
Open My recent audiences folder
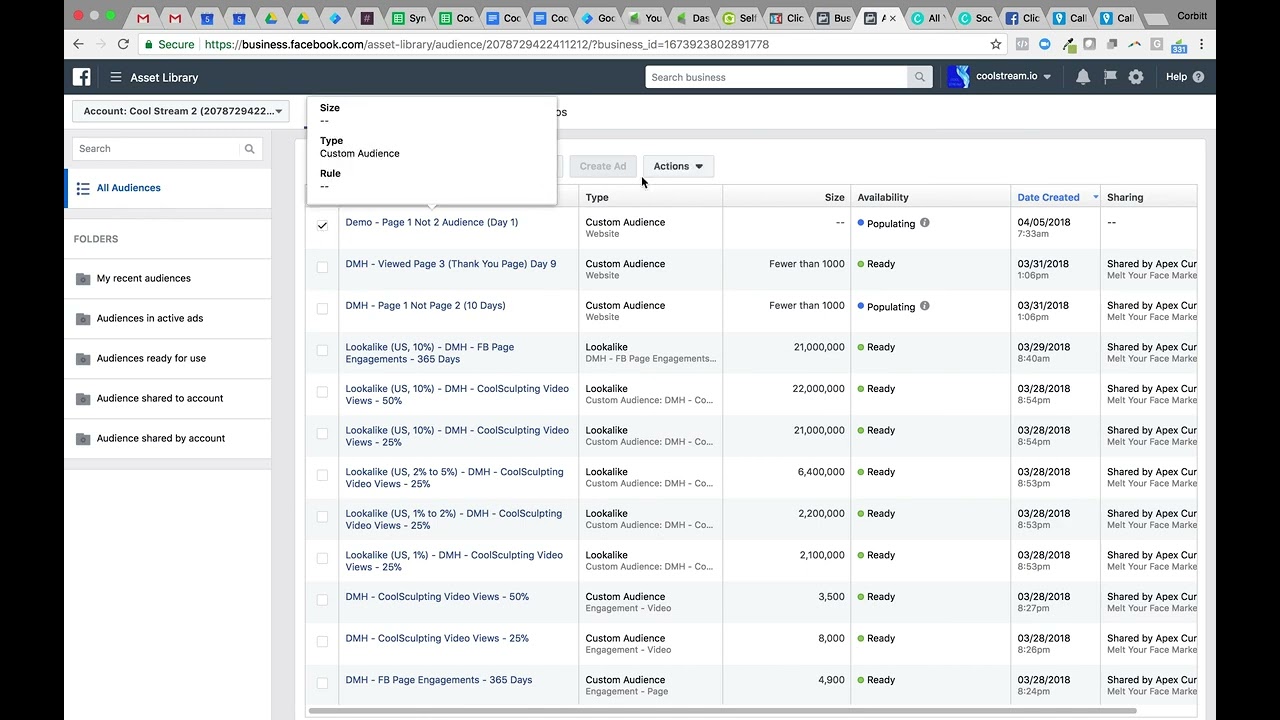click(168, 279)
